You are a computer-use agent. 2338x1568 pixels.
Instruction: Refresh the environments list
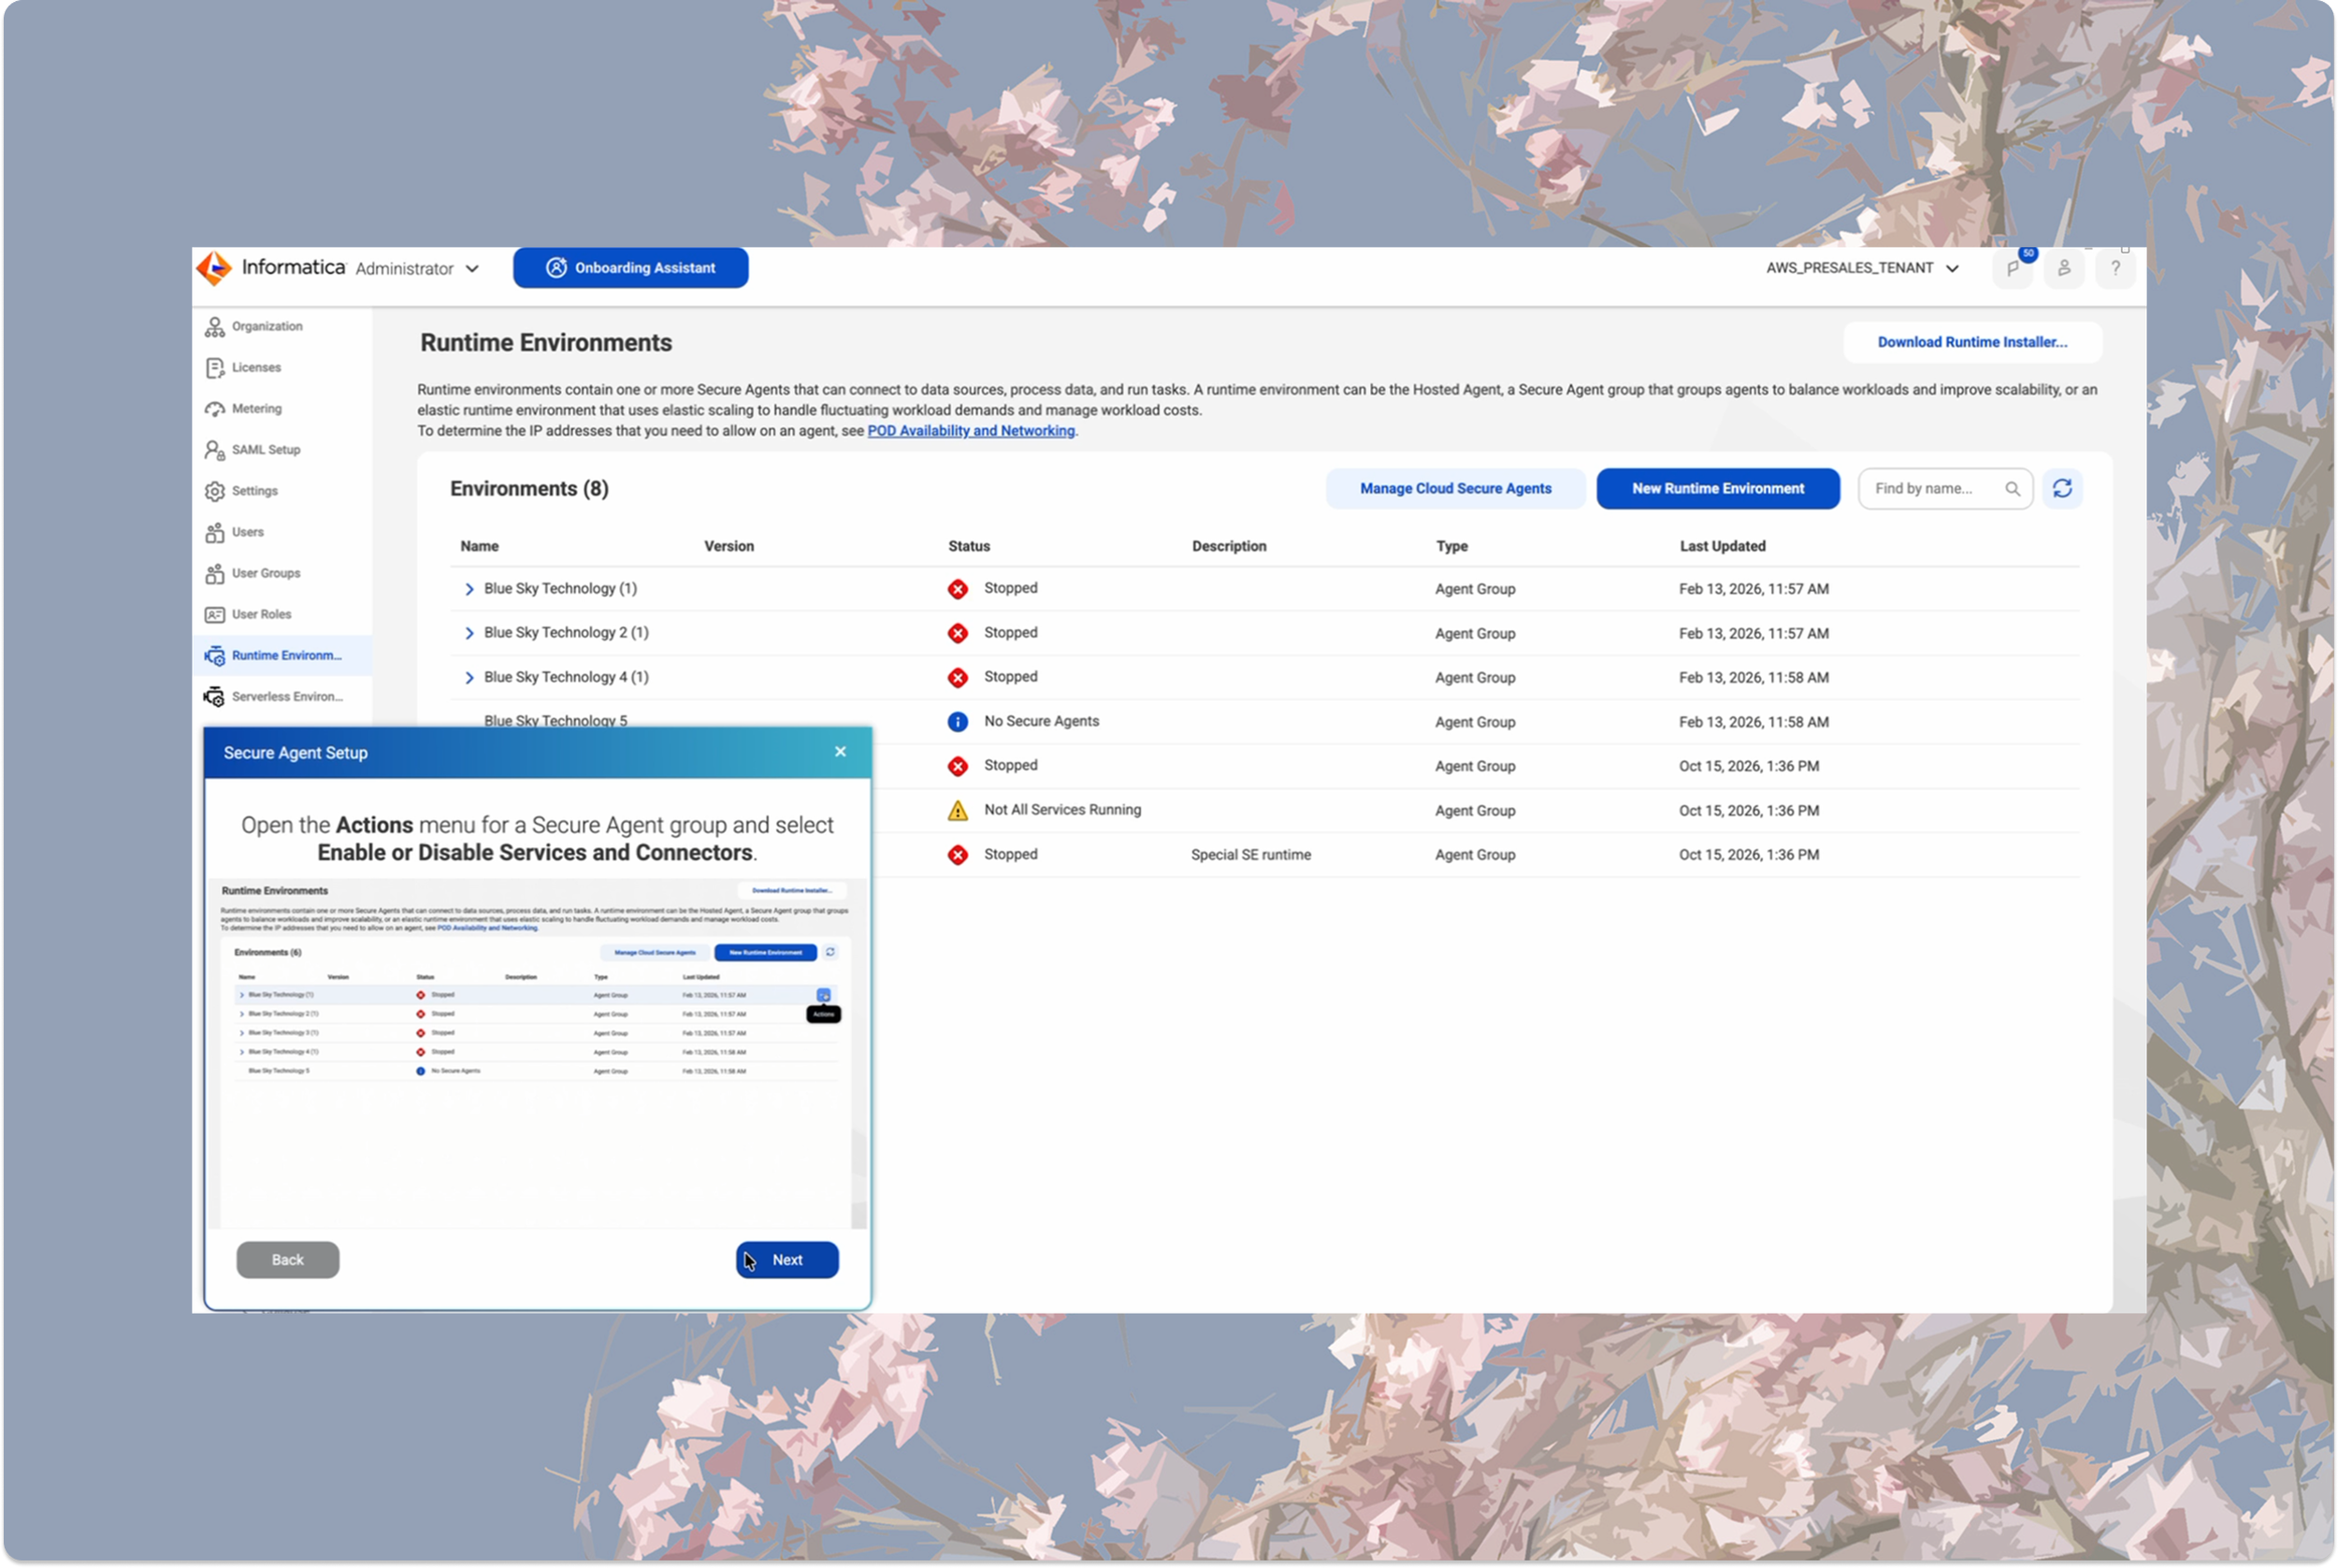pyautogui.click(x=2062, y=489)
